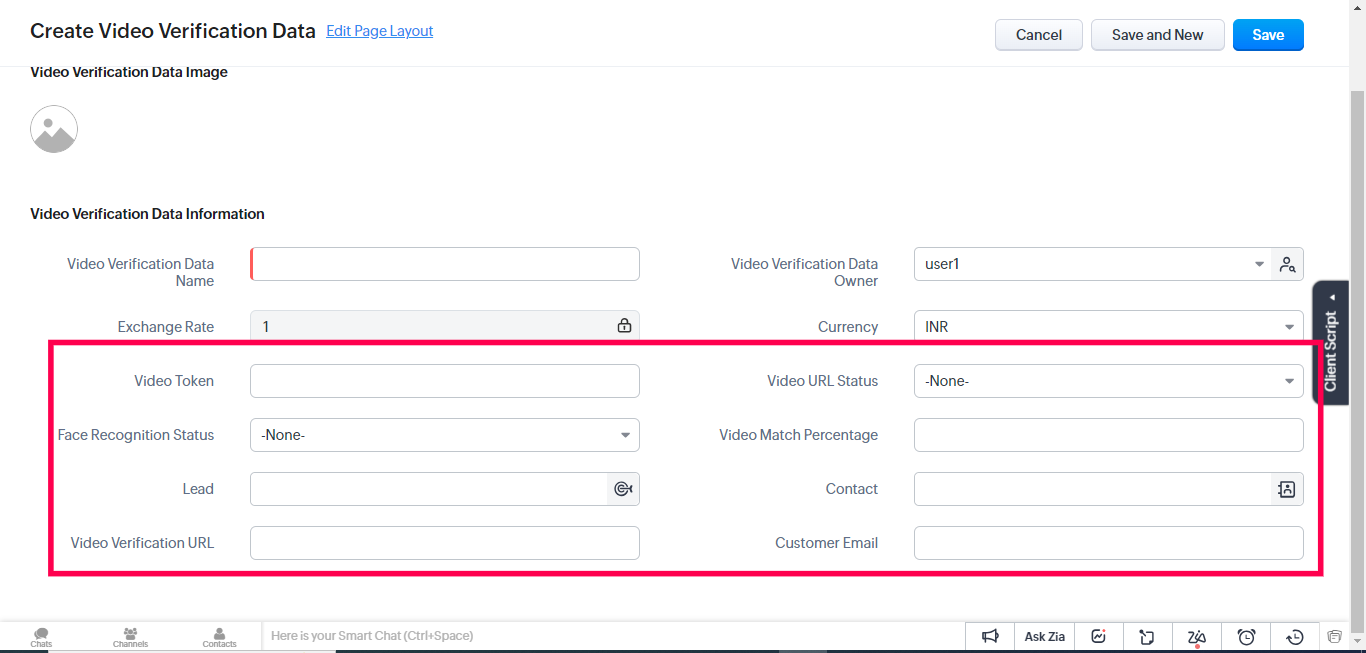This screenshot has height=653, width=1366.
Task: Click the announcements megaphone icon
Action: click(x=990, y=636)
